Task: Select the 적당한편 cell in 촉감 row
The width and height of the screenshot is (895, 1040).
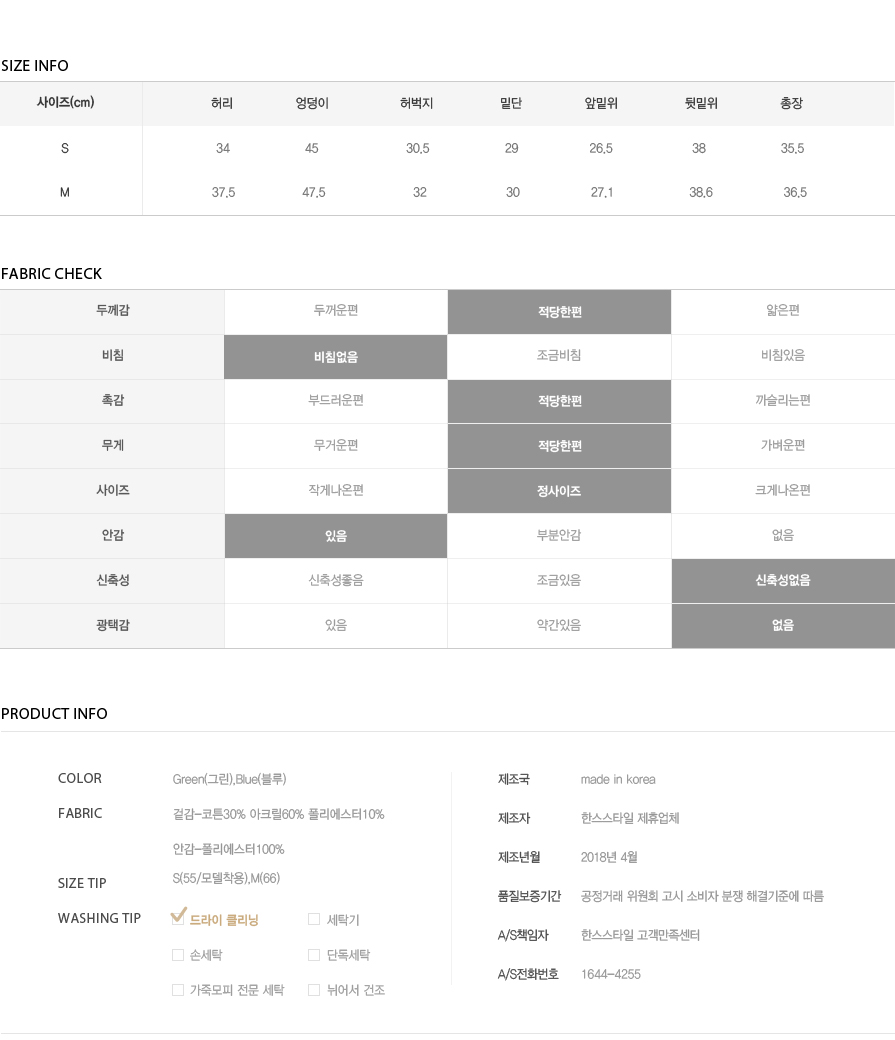Action: [559, 401]
